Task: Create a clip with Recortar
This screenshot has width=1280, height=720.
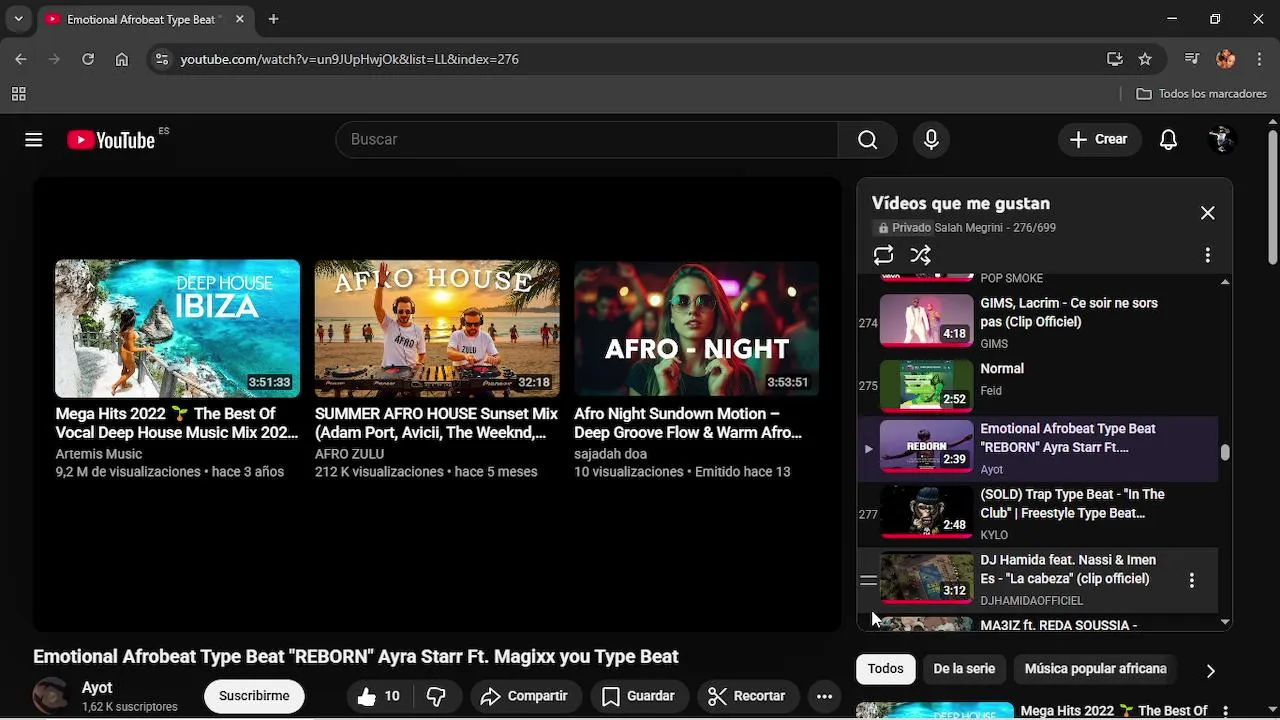Action: (x=746, y=696)
